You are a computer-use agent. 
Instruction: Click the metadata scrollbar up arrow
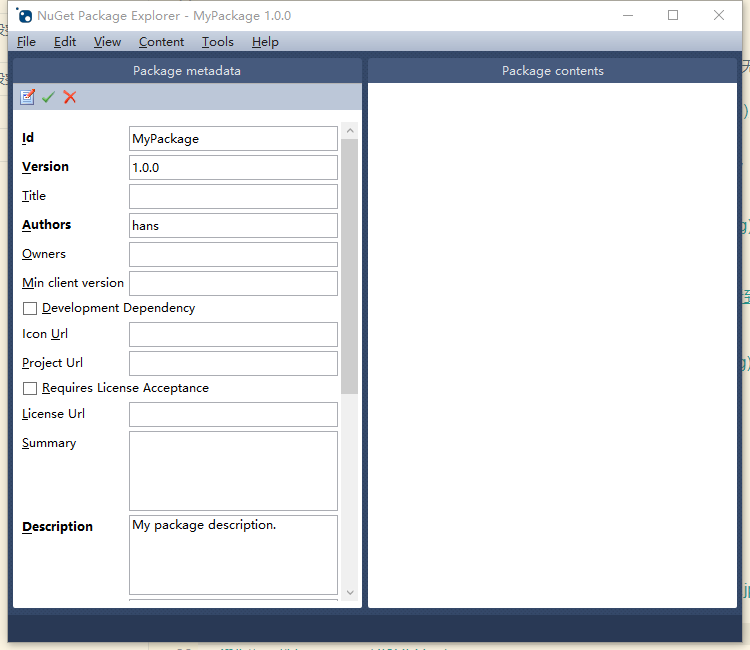coord(350,131)
